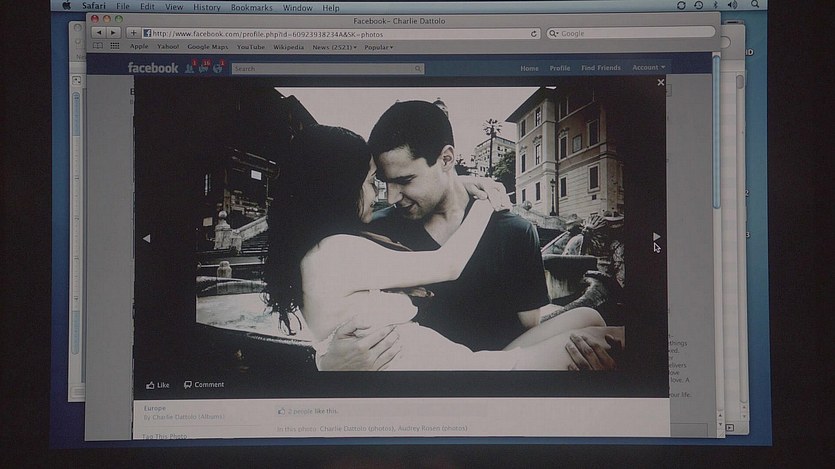Image resolution: width=835 pixels, height=469 pixels.
Task: Click the add bookmark plus button
Action: [x=133, y=33]
